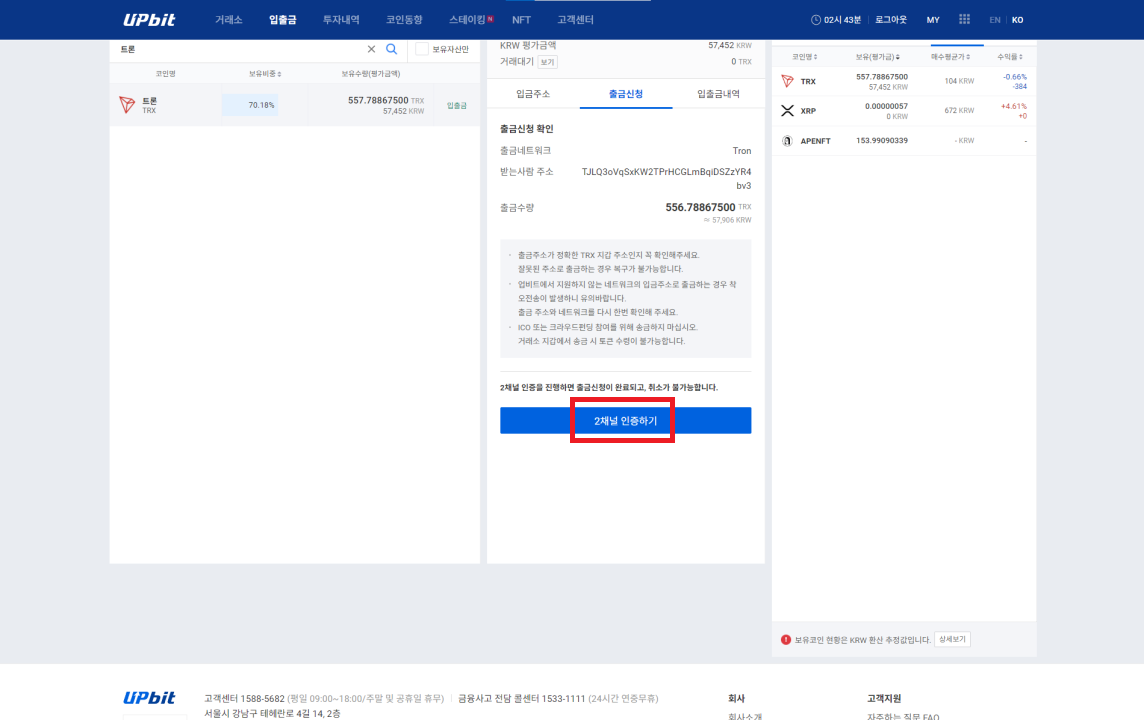Open the grid apps menu icon
1144x720 pixels.
[965, 19]
